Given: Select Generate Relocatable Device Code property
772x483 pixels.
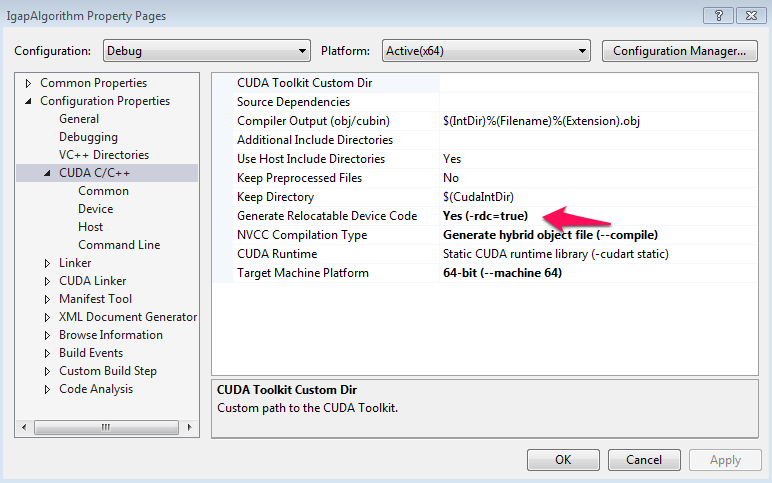Looking at the screenshot, I should click(326, 216).
